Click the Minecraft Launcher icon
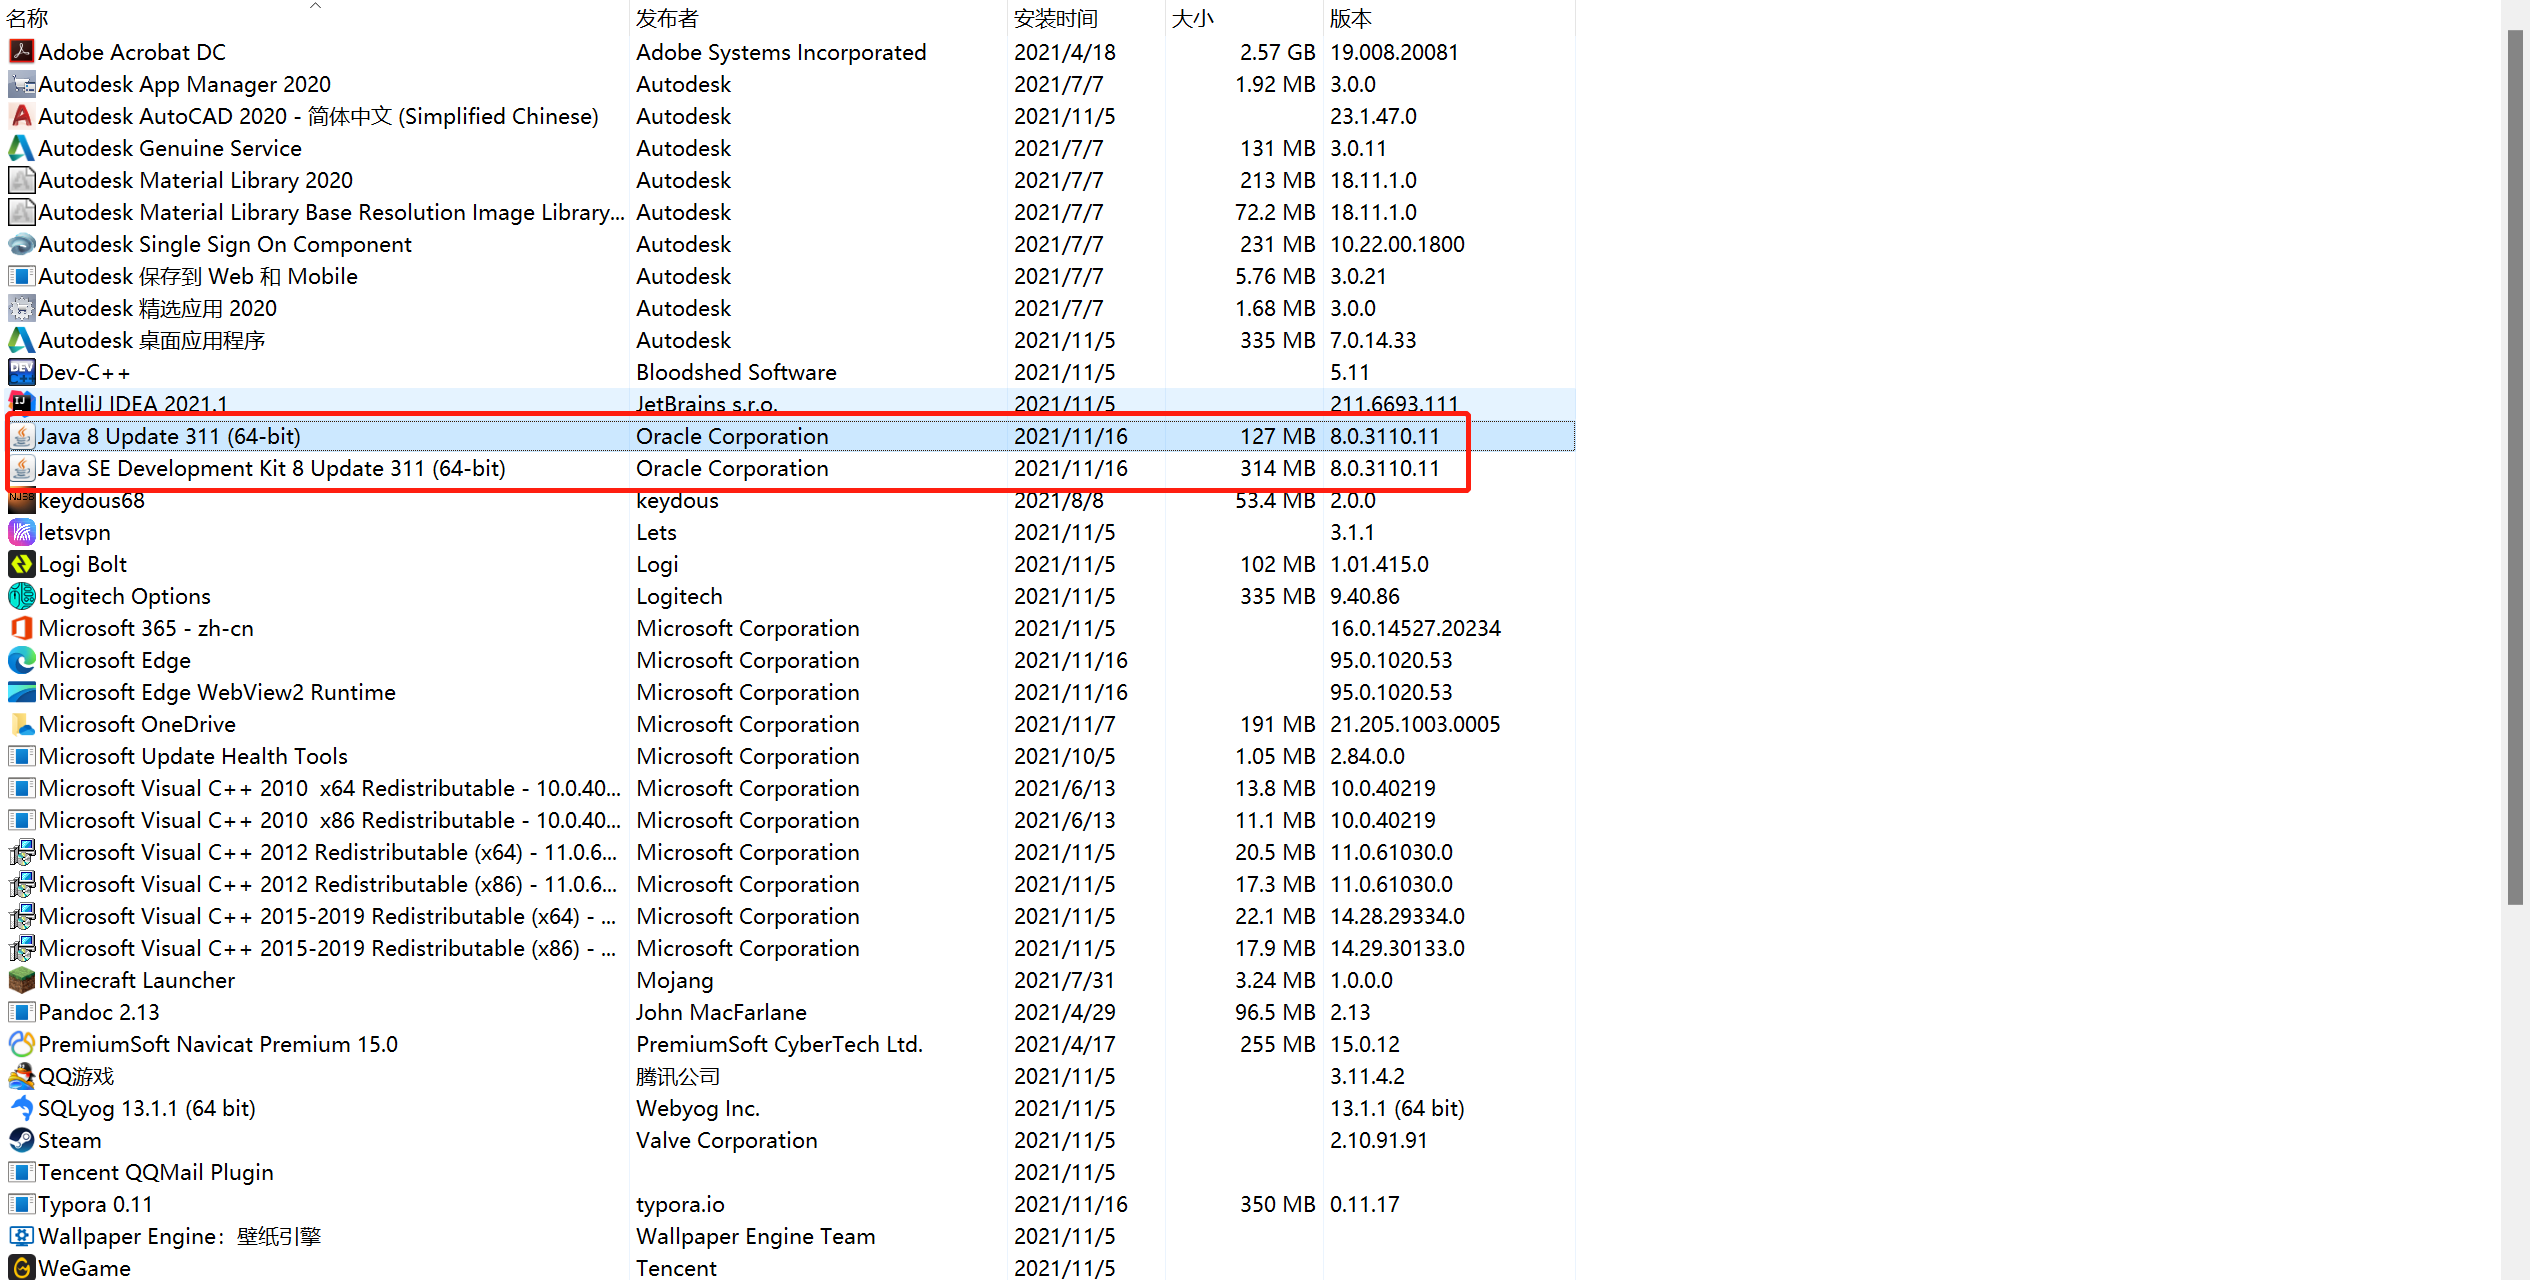Screen dimensions: 2530x1280 pyautogui.click(x=21, y=980)
